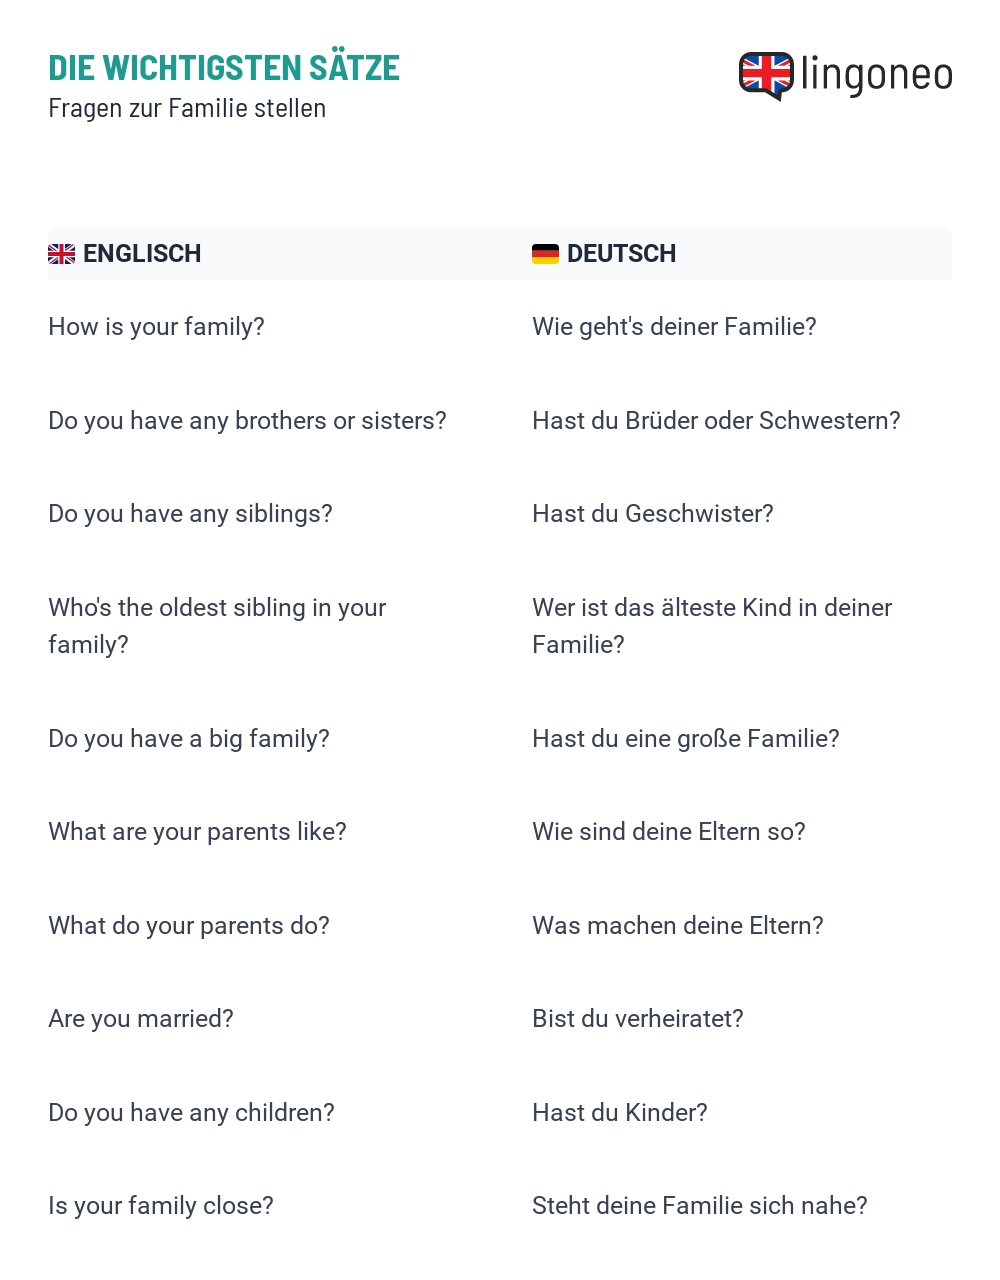Click the lingoneo speech bubble flag logo
Screen dimensions: 1000x1280
pos(766,76)
